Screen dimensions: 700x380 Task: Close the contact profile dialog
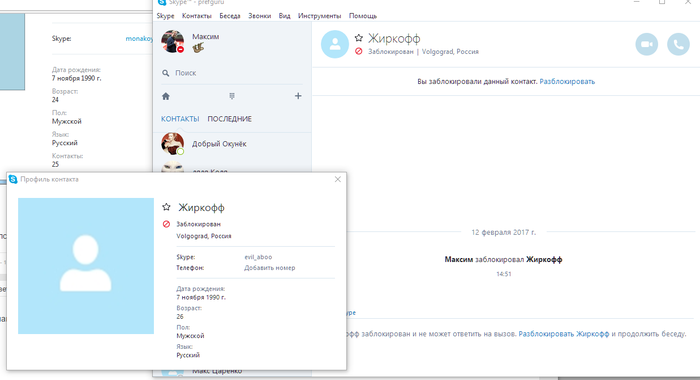338,179
